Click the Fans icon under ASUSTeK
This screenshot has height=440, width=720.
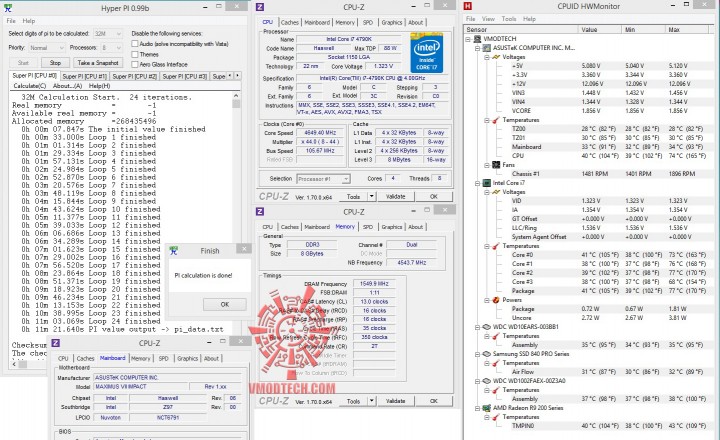click(496, 164)
